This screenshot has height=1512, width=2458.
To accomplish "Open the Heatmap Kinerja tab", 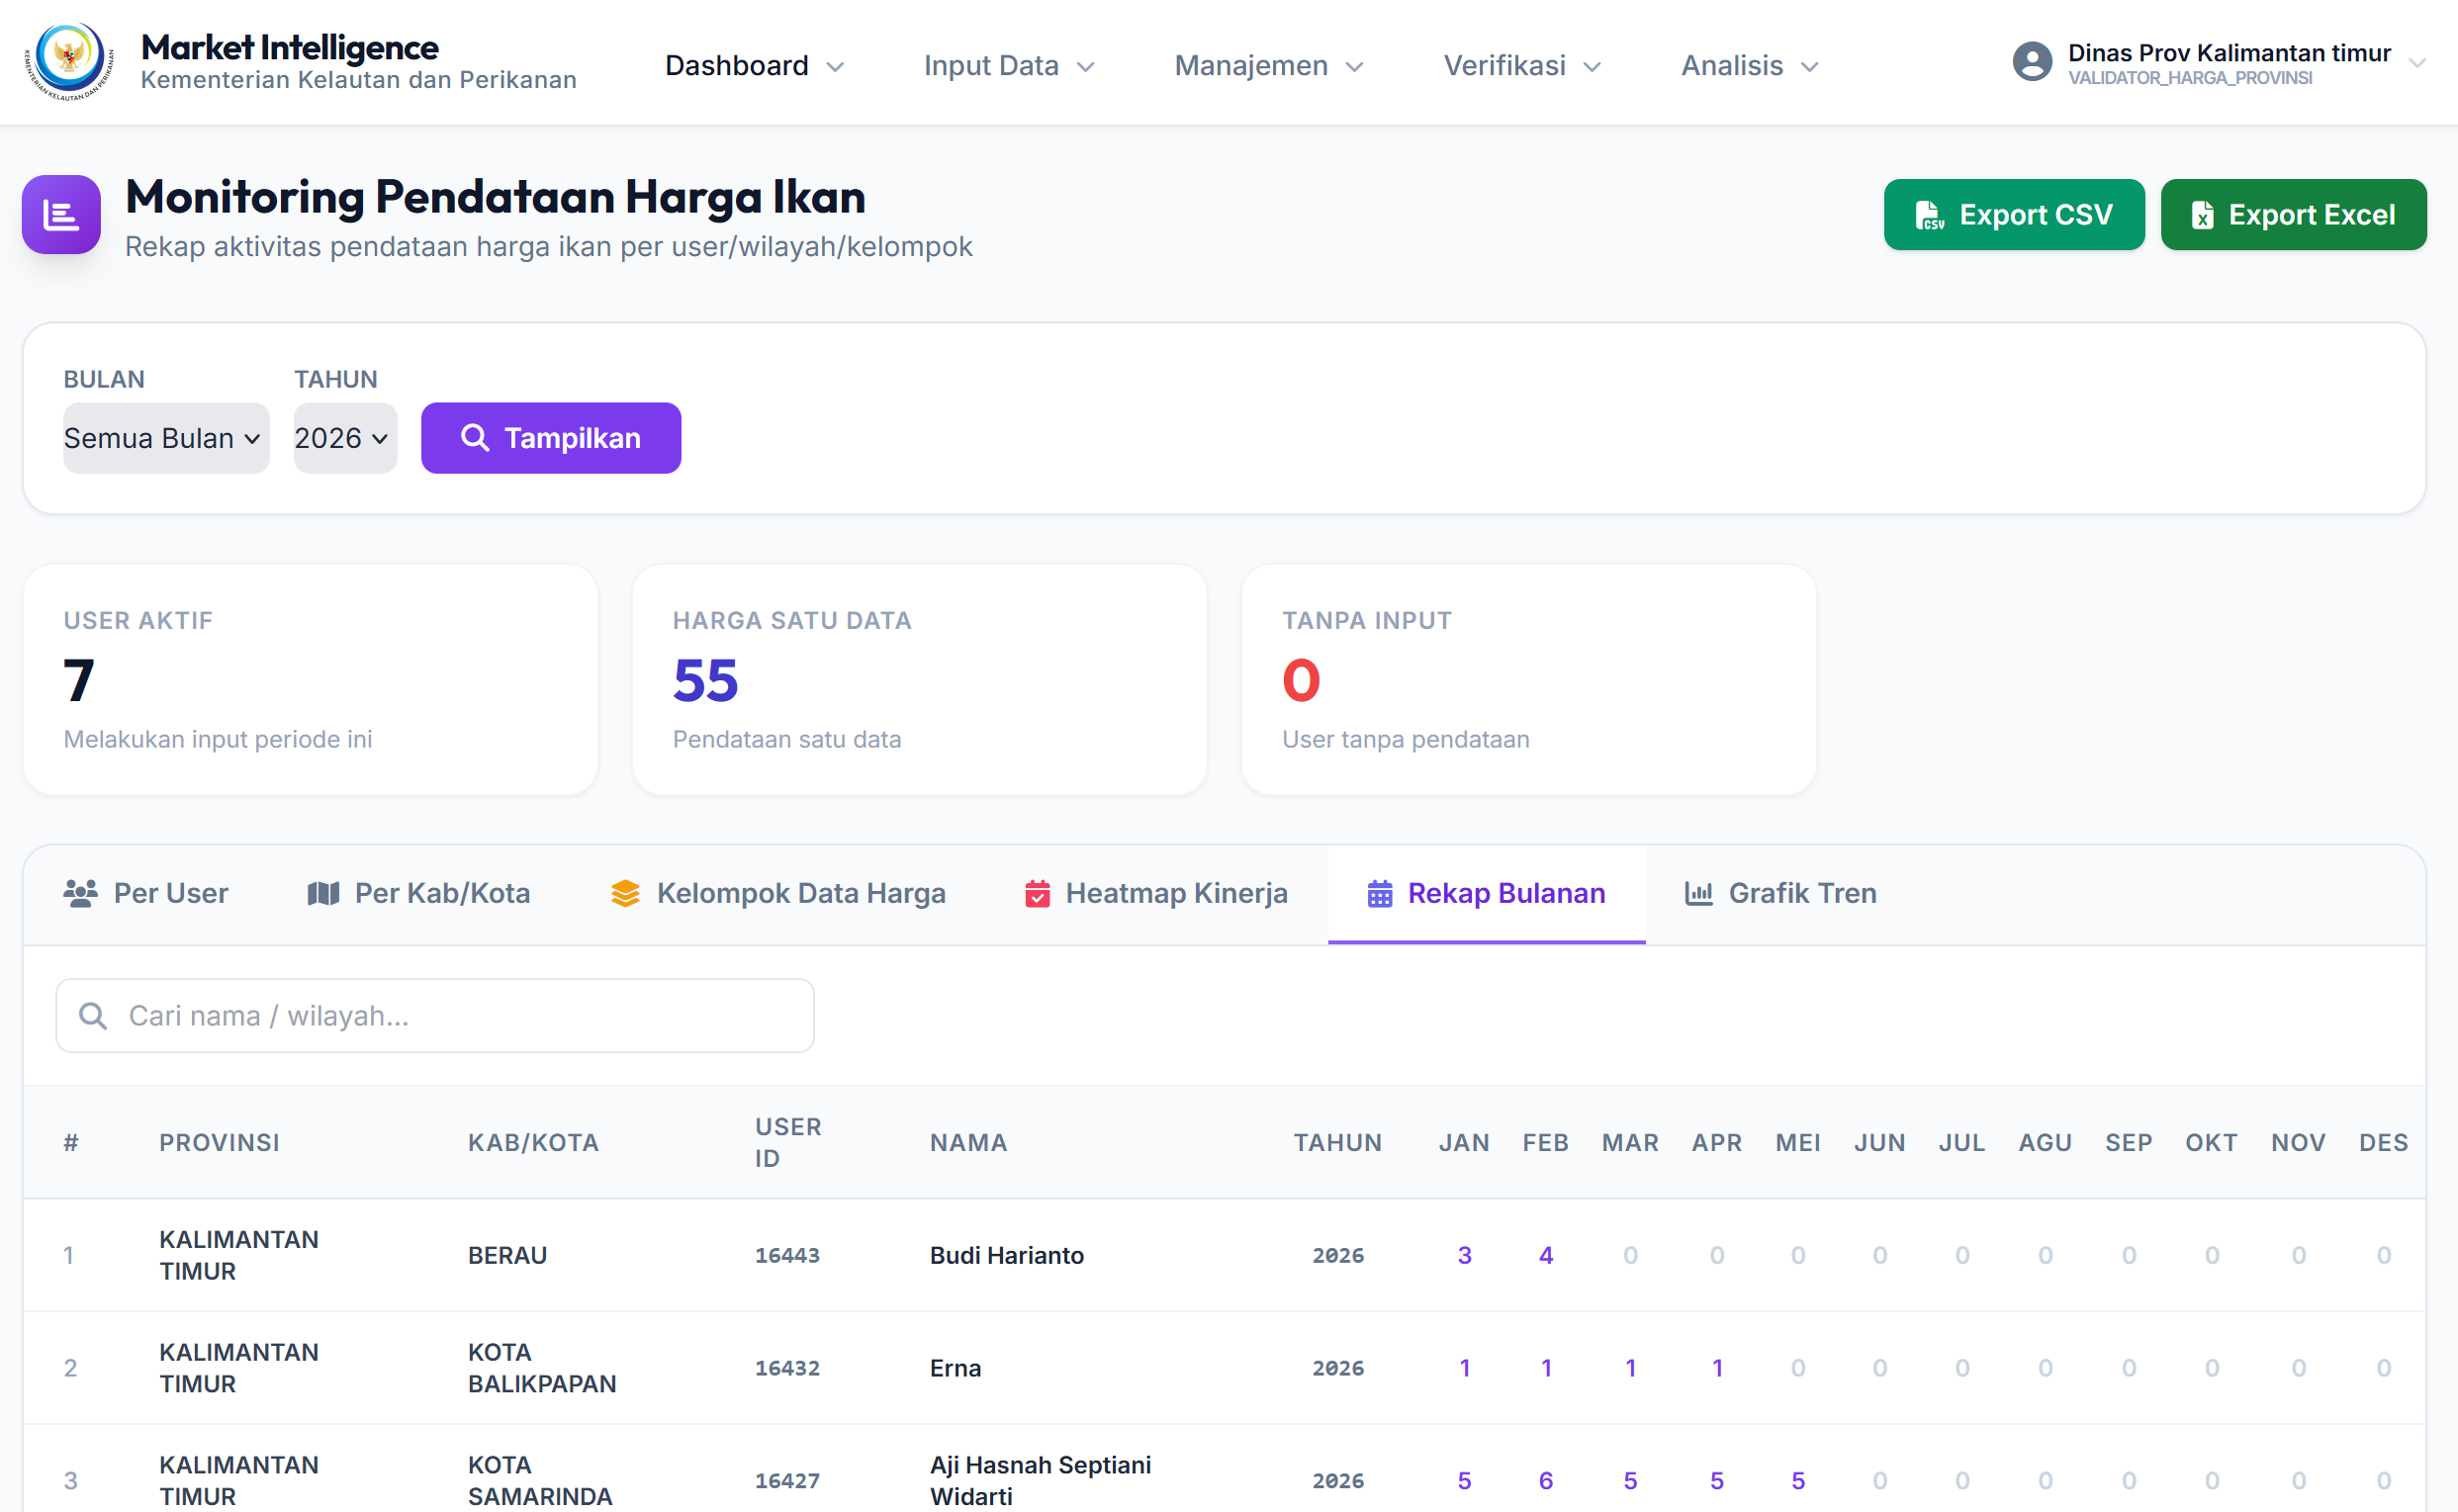I will (1157, 893).
